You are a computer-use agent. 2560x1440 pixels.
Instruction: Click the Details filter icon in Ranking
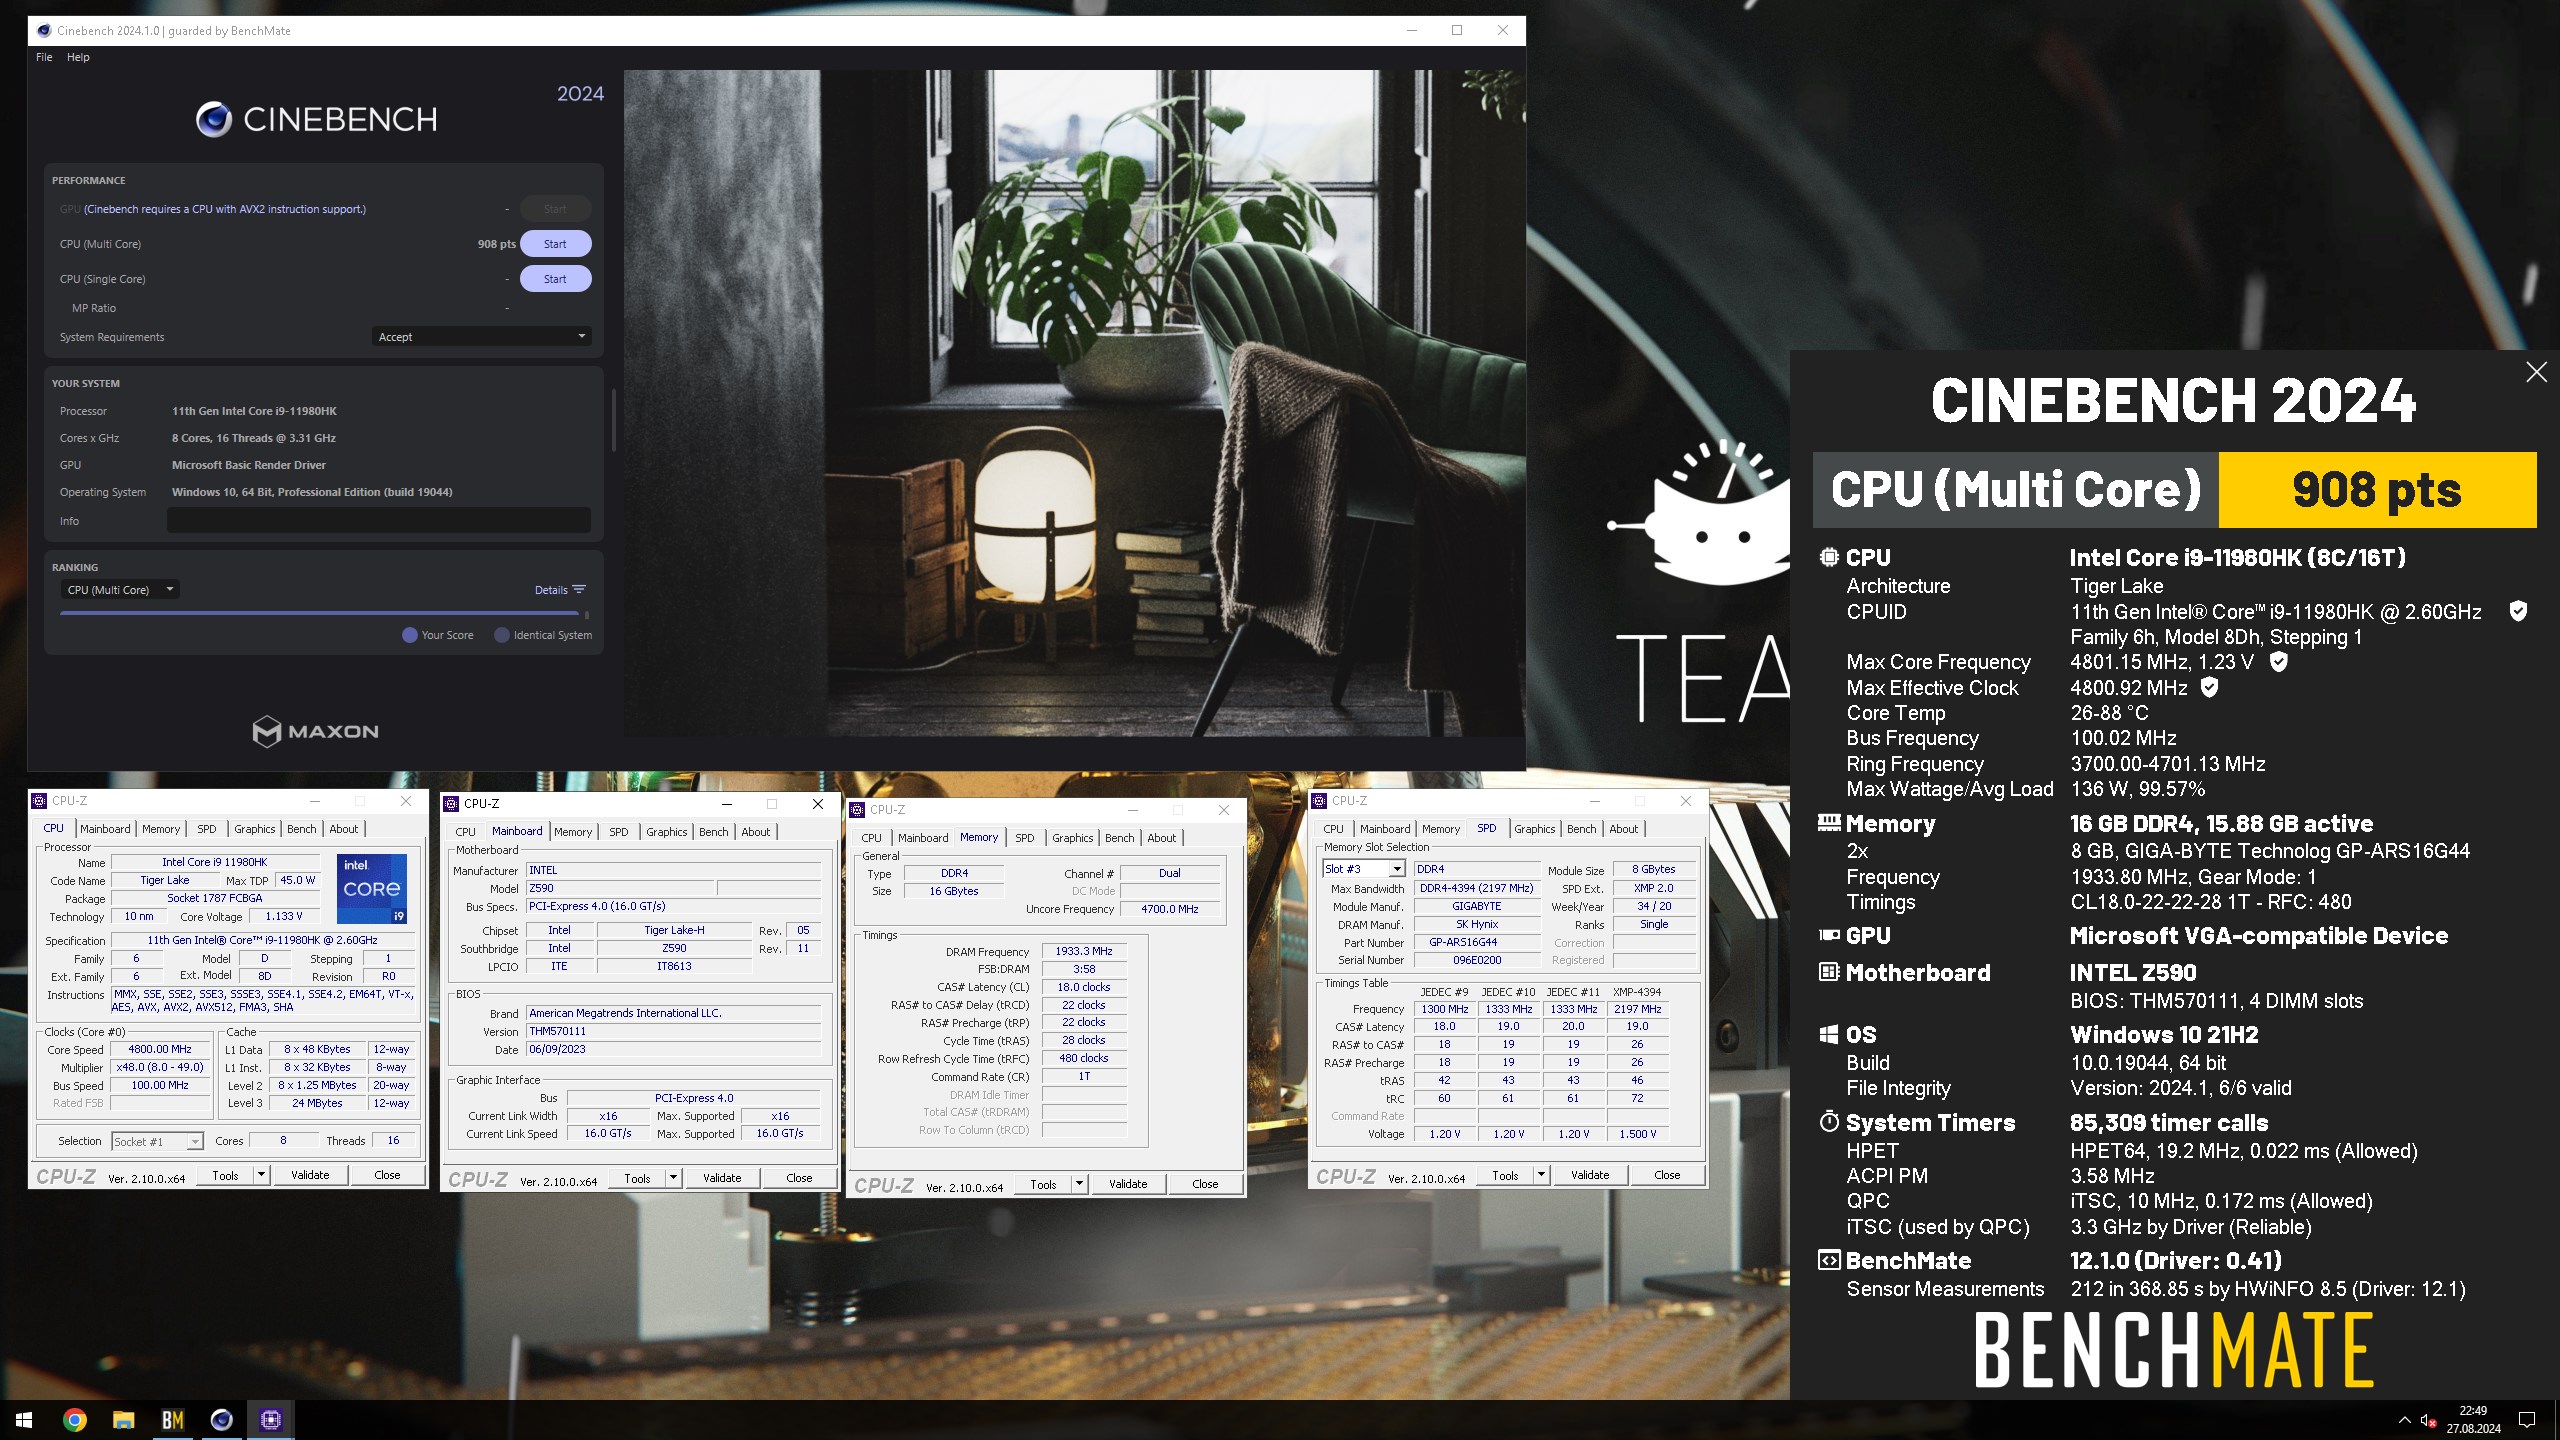pyautogui.click(x=579, y=590)
